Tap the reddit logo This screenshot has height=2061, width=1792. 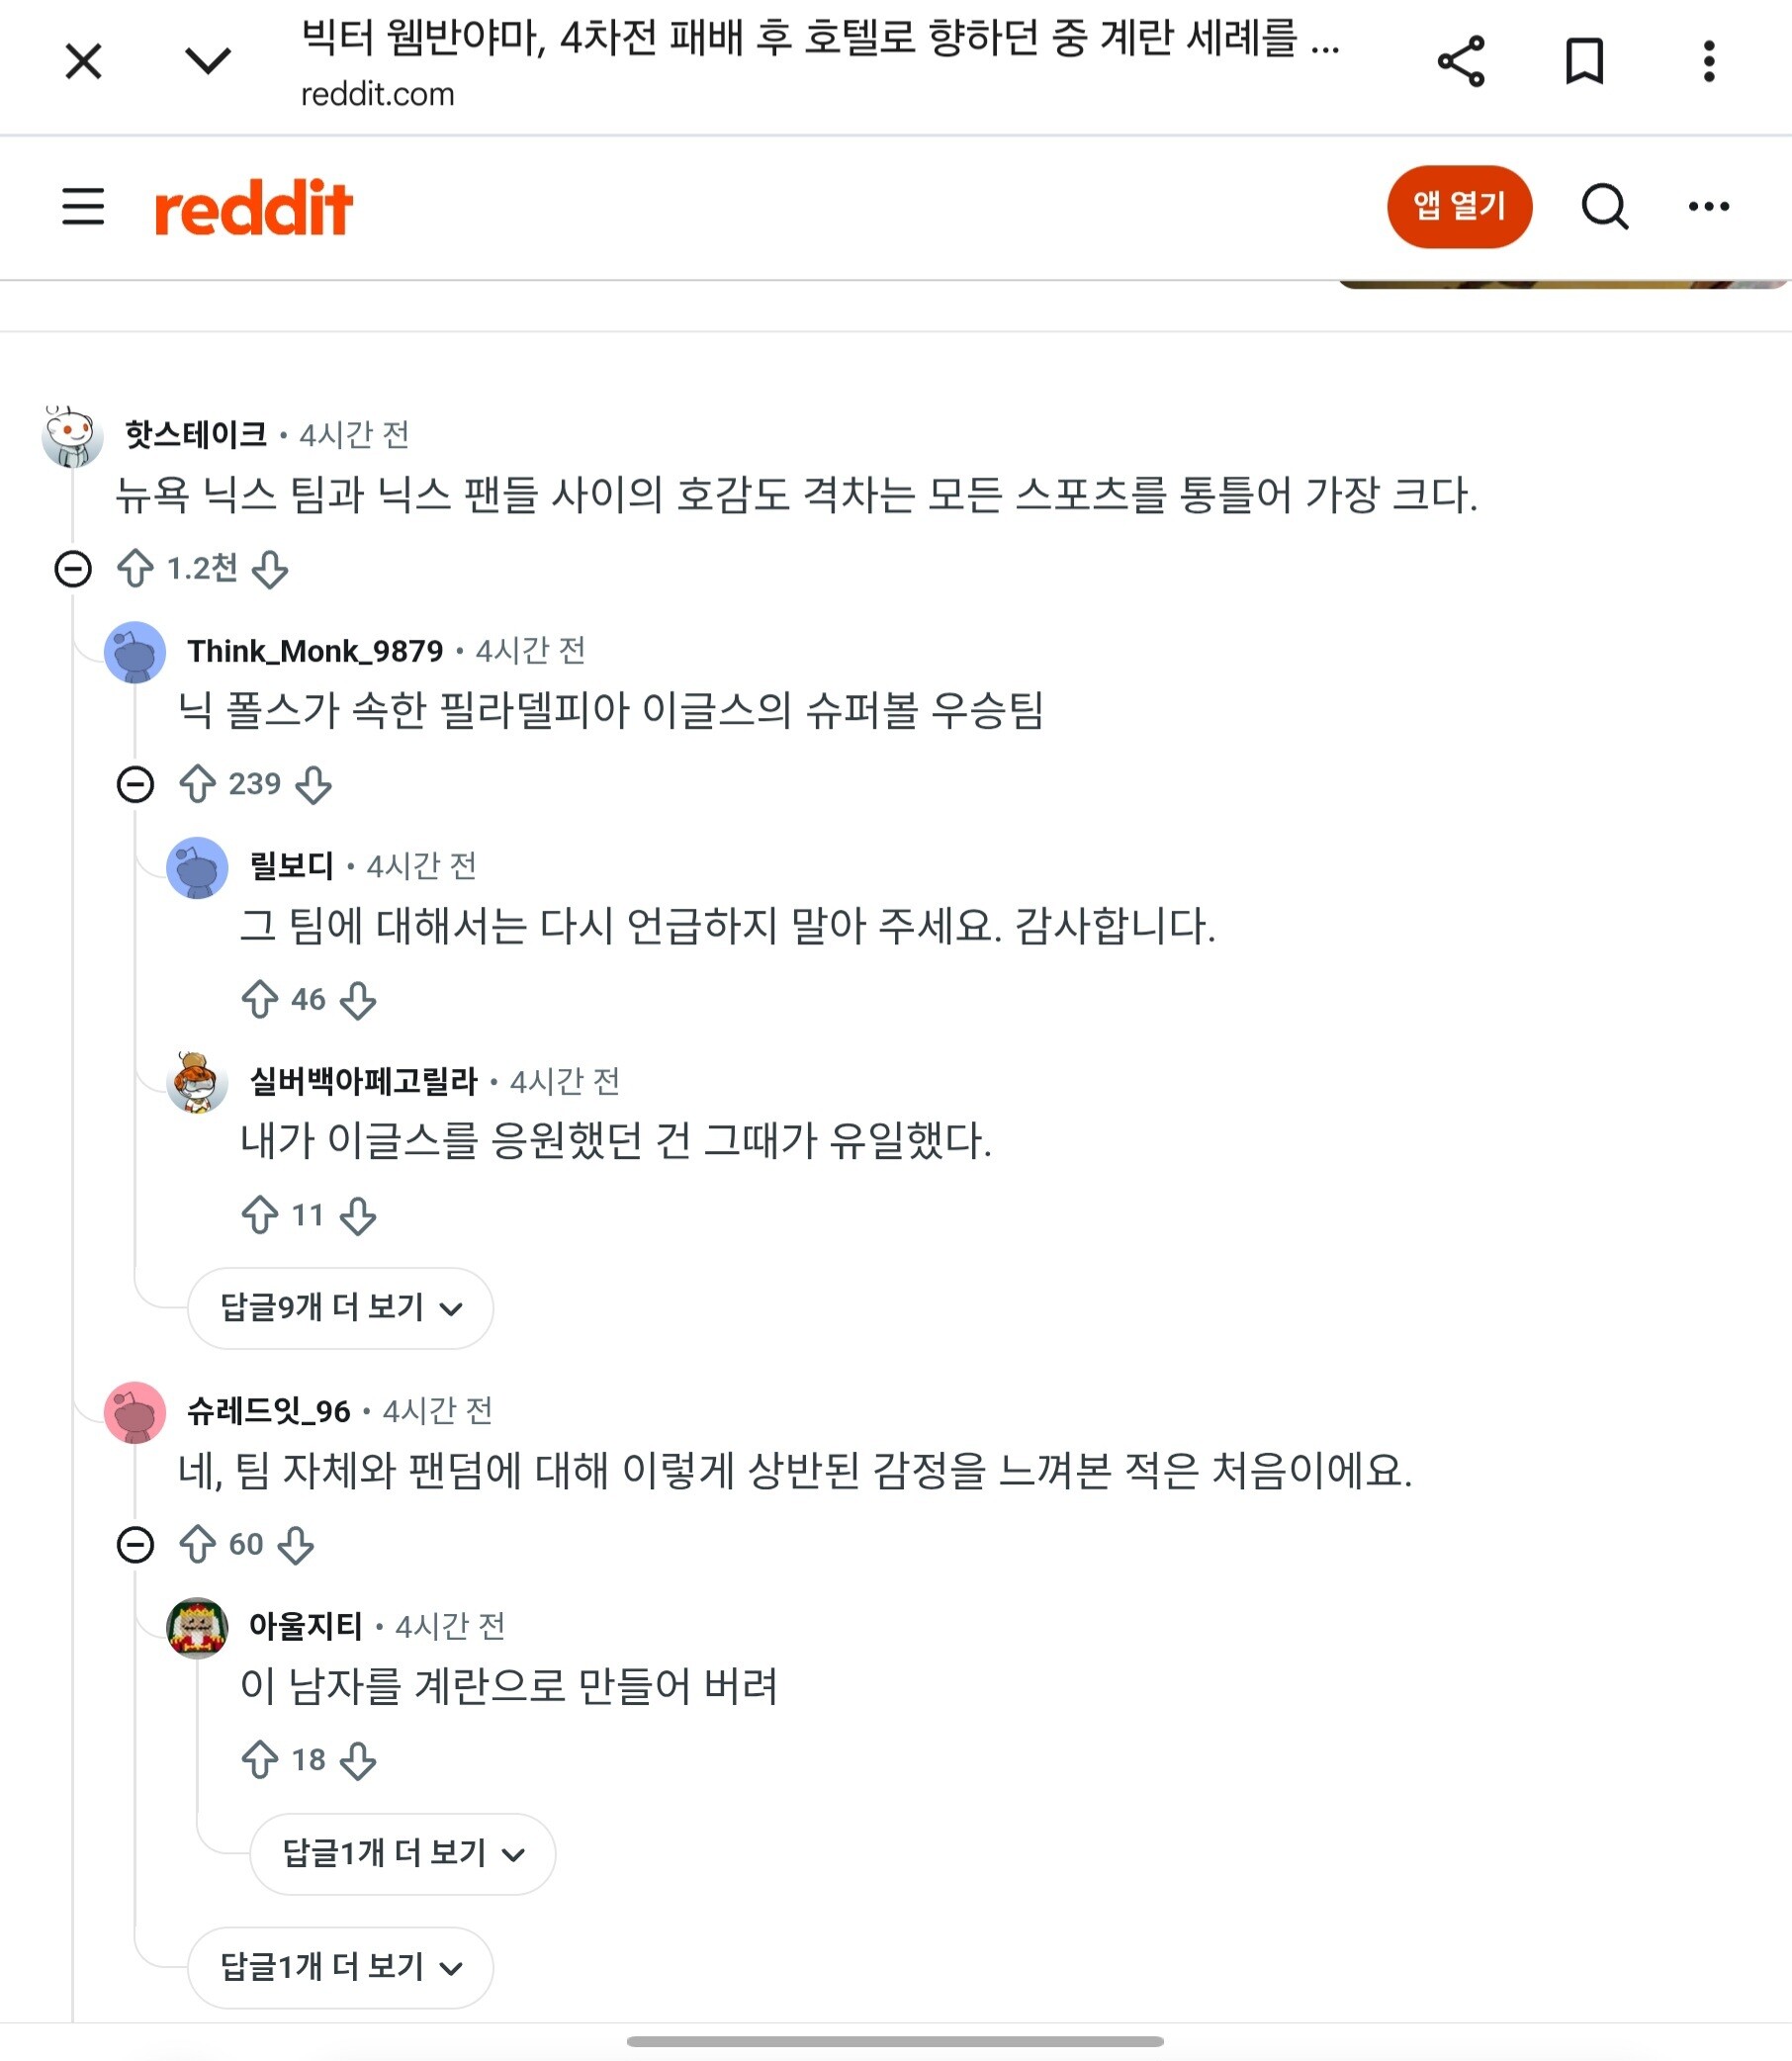[x=253, y=208]
